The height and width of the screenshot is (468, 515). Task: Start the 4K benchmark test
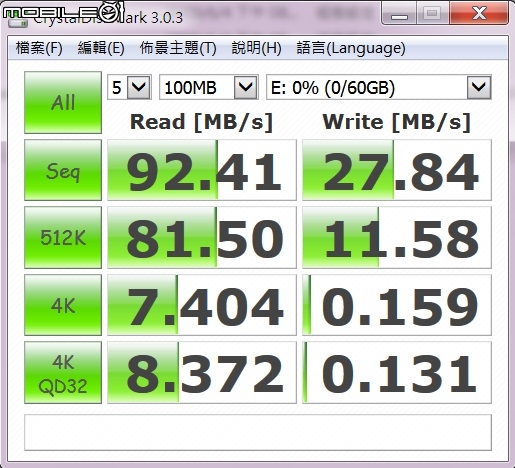[63, 305]
